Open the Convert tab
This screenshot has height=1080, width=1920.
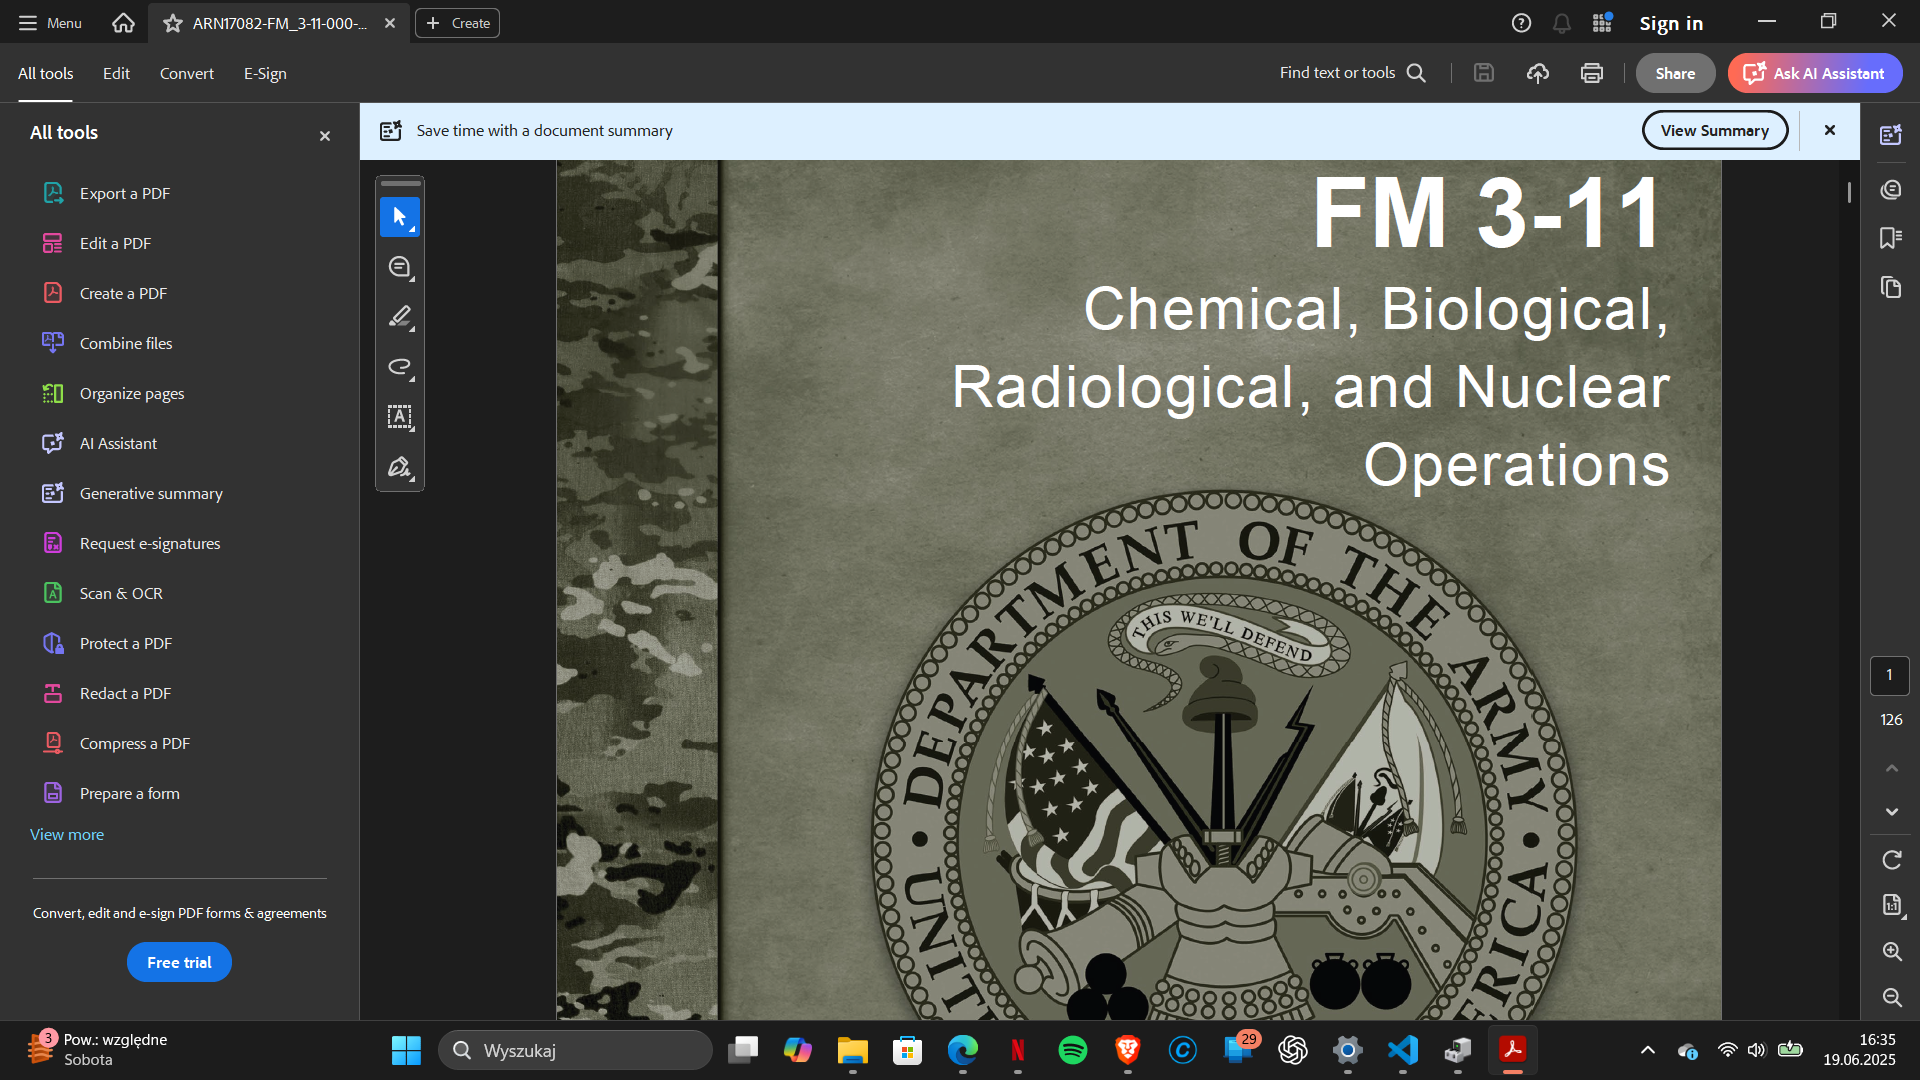(187, 73)
